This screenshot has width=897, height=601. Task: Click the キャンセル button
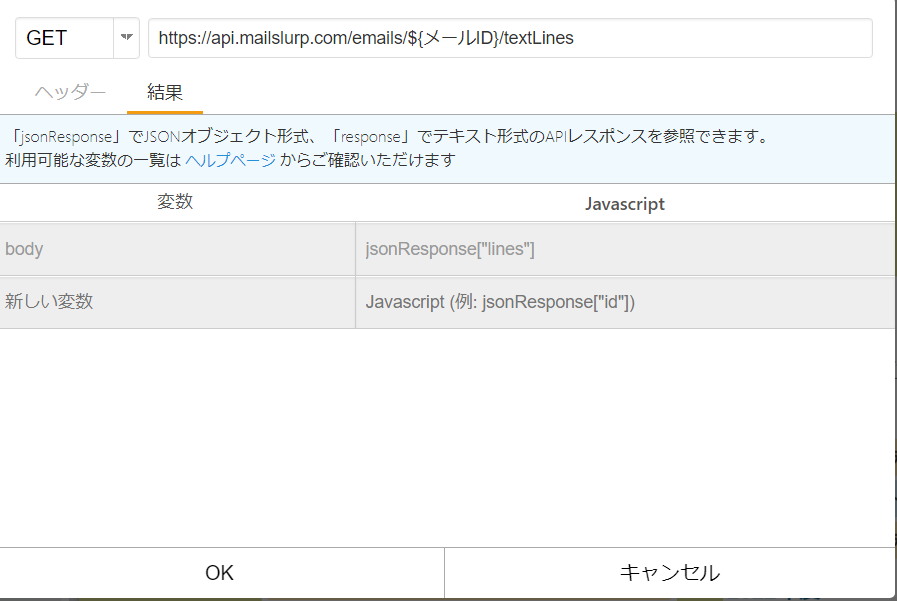(670, 572)
